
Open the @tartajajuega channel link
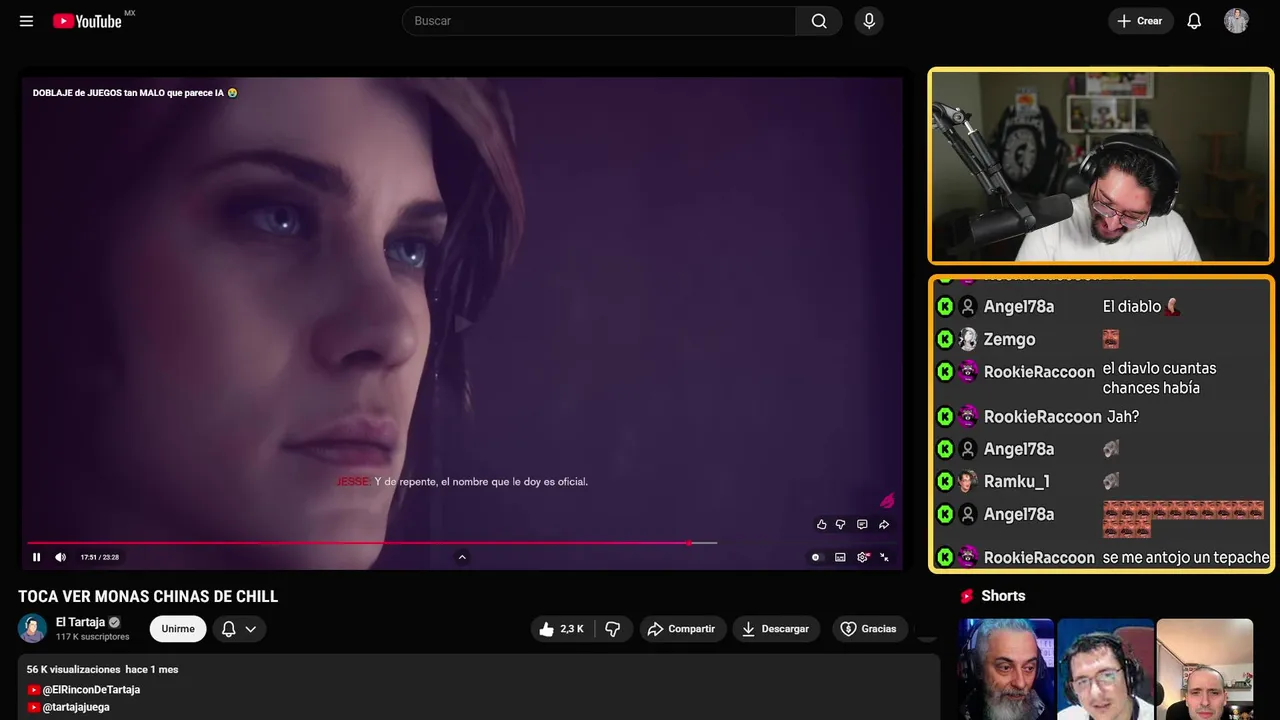tap(76, 707)
